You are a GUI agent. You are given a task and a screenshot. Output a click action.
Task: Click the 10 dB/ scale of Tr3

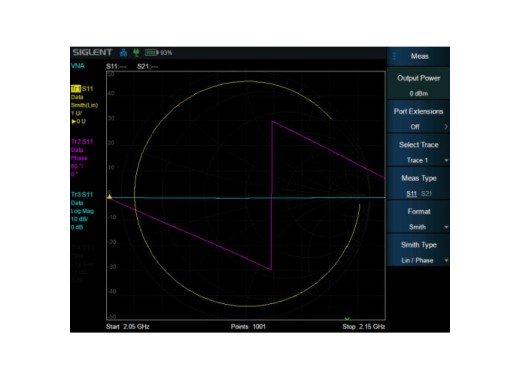tap(79, 219)
